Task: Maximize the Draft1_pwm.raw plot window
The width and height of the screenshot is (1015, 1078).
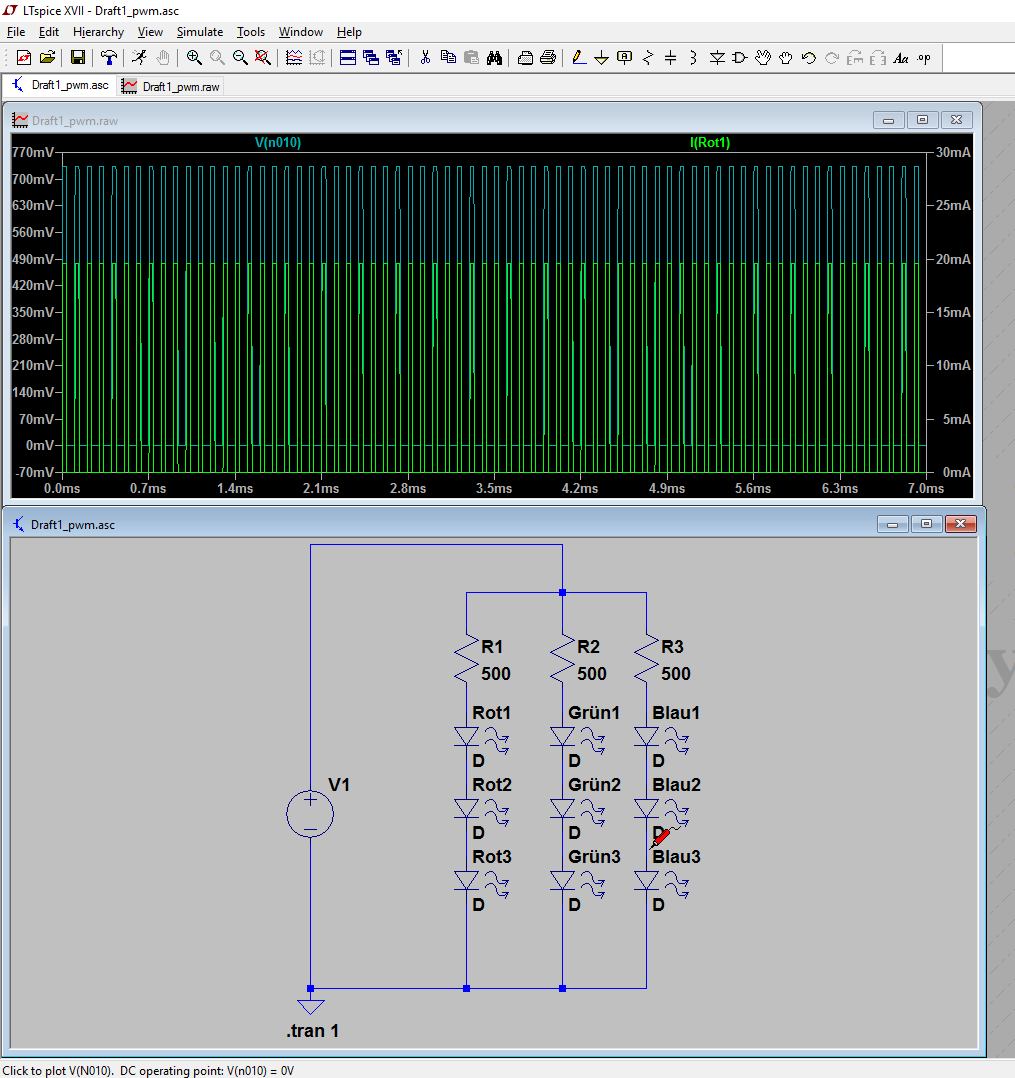Action: pyautogui.click(x=922, y=120)
